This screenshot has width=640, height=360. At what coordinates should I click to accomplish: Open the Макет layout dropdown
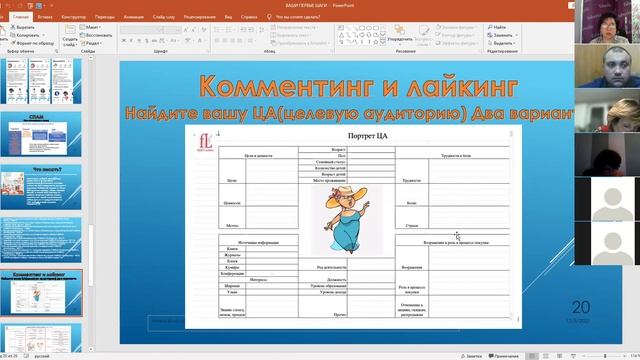pyautogui.click(x=91, y=27)
